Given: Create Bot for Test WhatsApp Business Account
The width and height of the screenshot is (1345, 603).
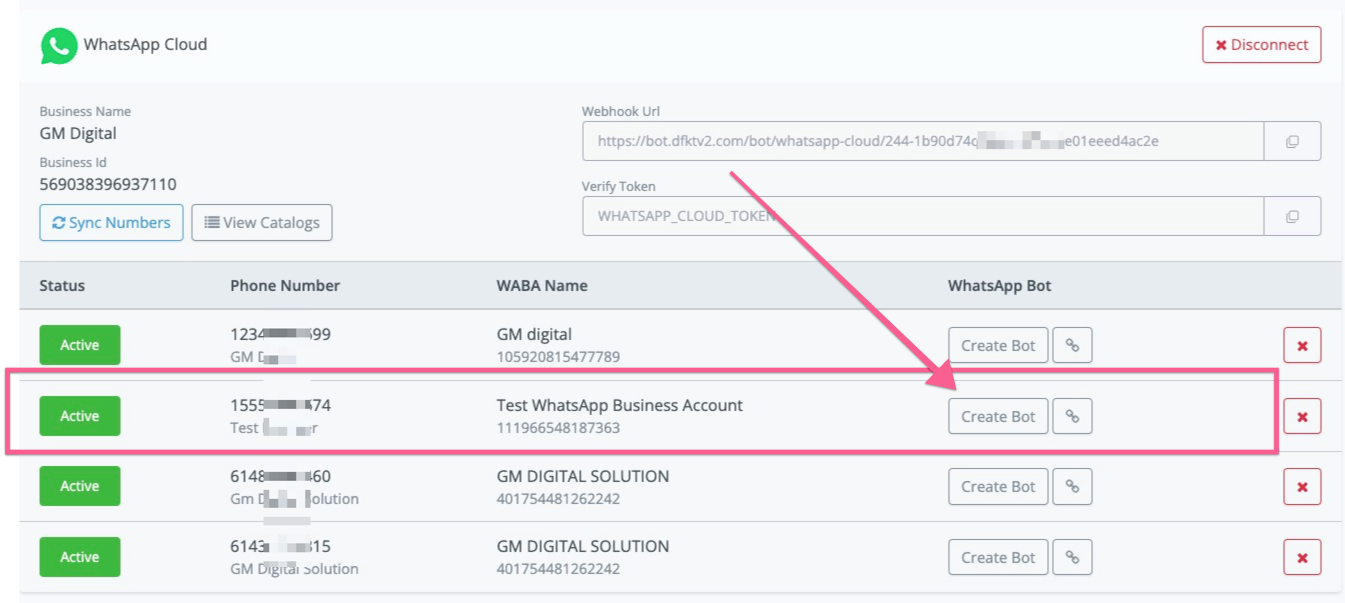Looking at the screenshot, I should coord(998,416).
